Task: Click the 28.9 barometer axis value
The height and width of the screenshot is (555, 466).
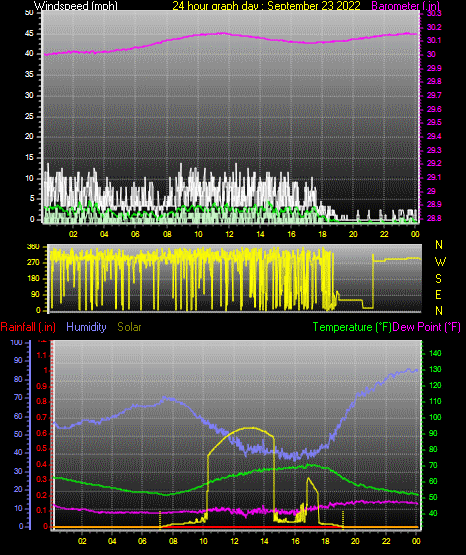Action: (434, 204)
